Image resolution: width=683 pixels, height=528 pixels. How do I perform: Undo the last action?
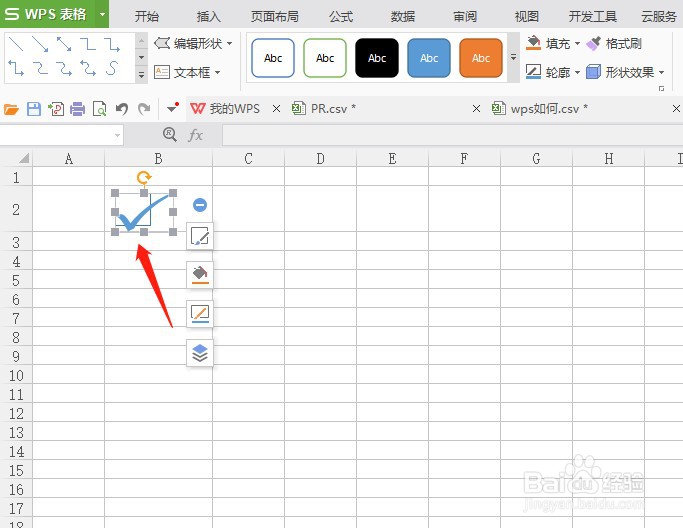point(122,108)
